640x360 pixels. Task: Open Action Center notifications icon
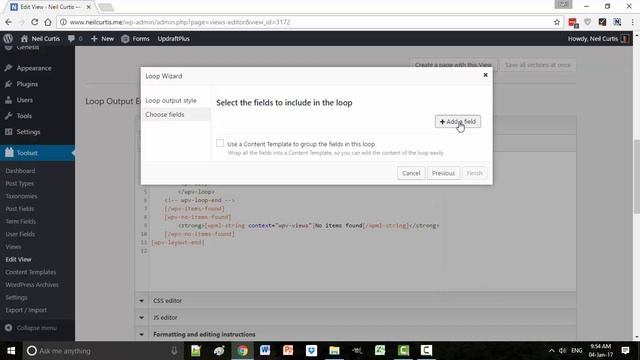coord(625,351)
